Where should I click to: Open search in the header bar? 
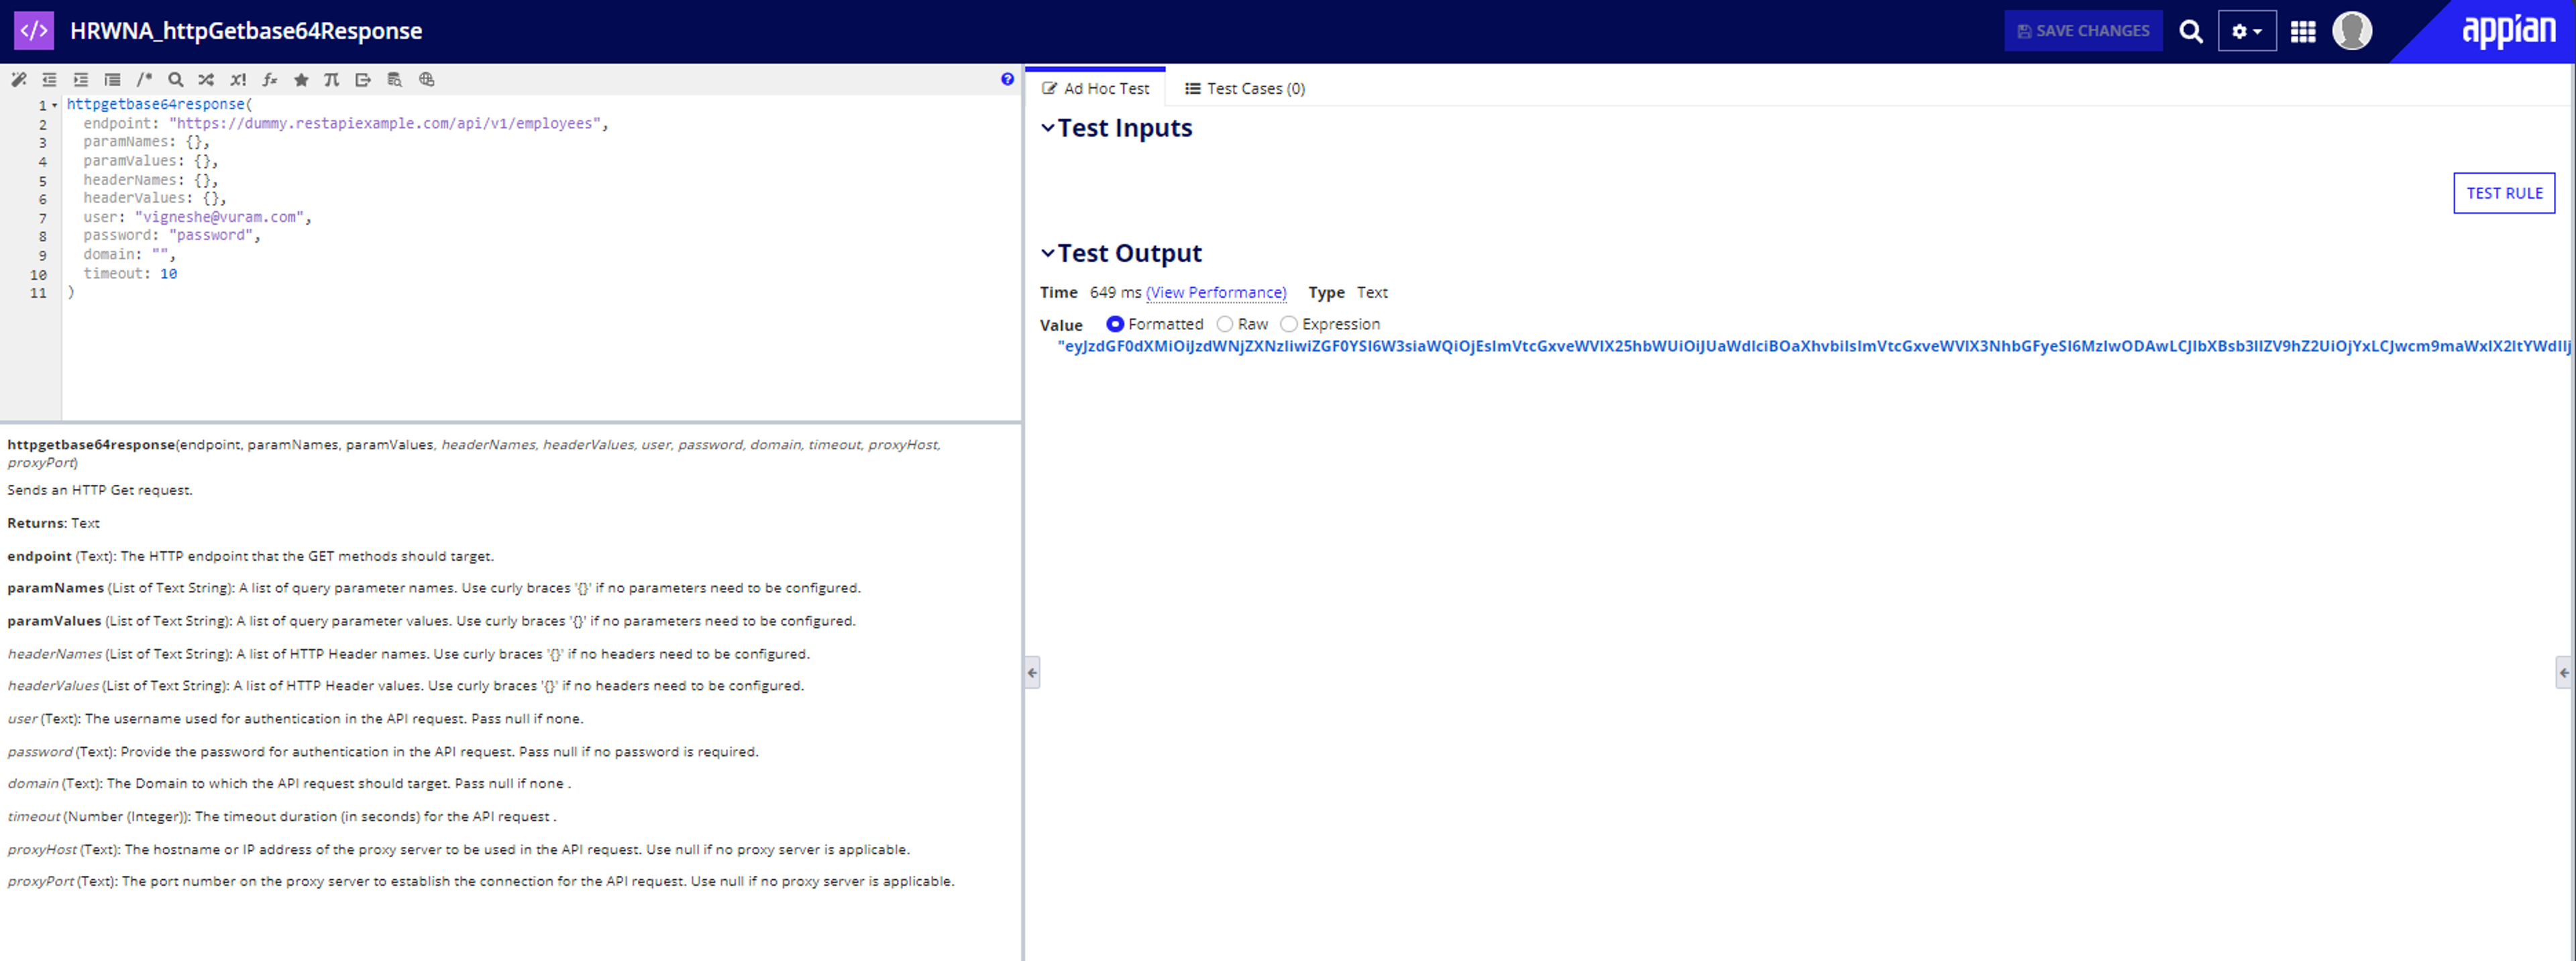coord(2191,31)
